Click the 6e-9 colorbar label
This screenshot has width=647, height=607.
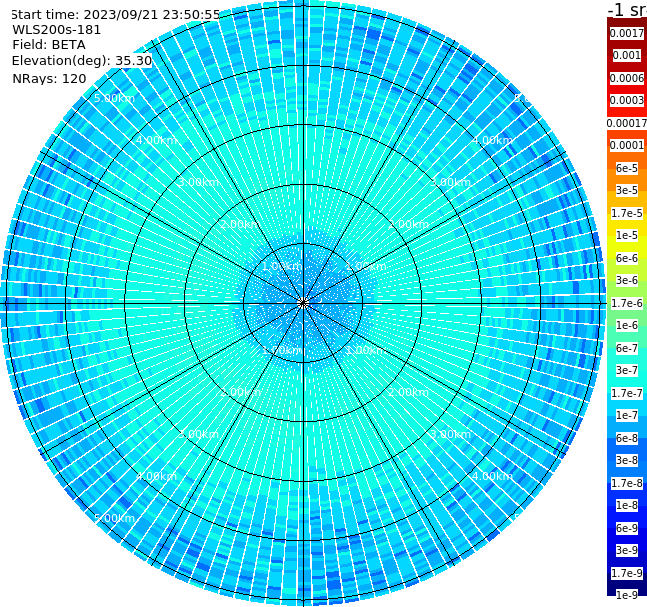627,528
